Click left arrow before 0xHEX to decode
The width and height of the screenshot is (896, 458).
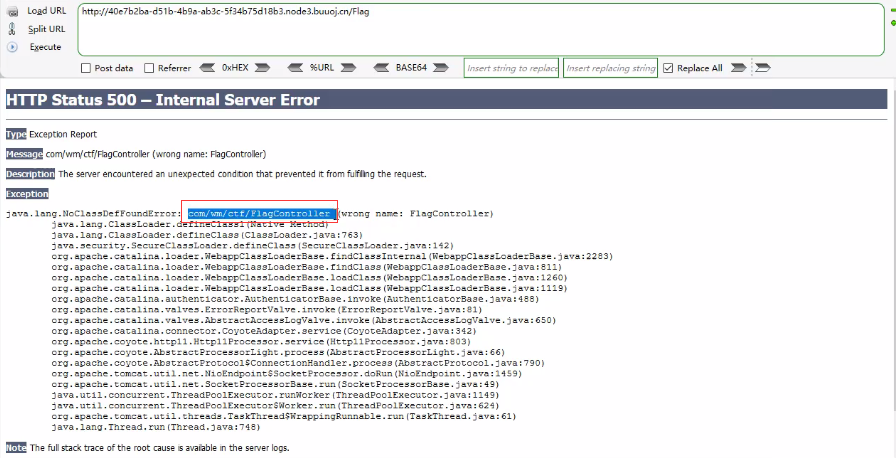207,68
